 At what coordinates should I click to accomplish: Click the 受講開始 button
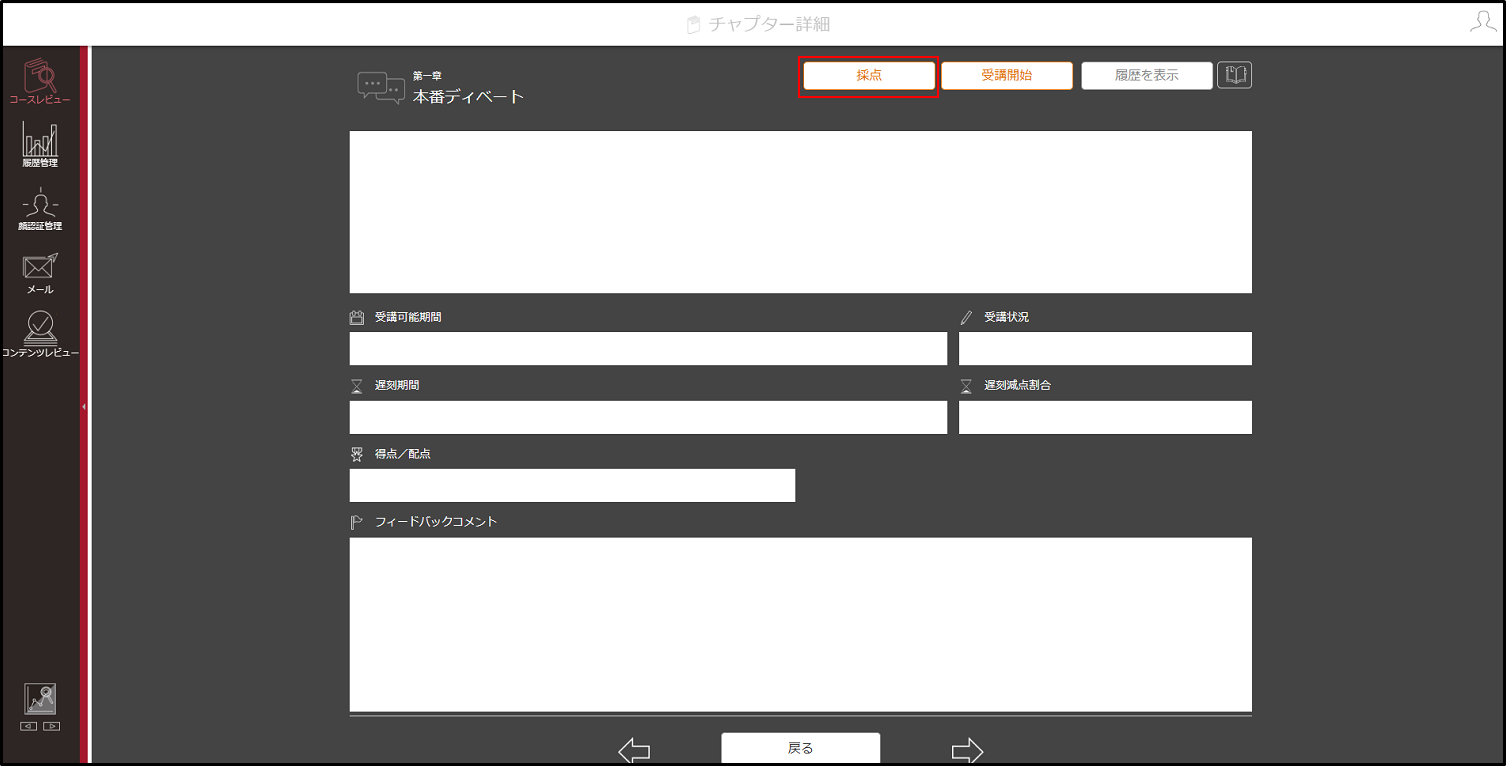1007,76
